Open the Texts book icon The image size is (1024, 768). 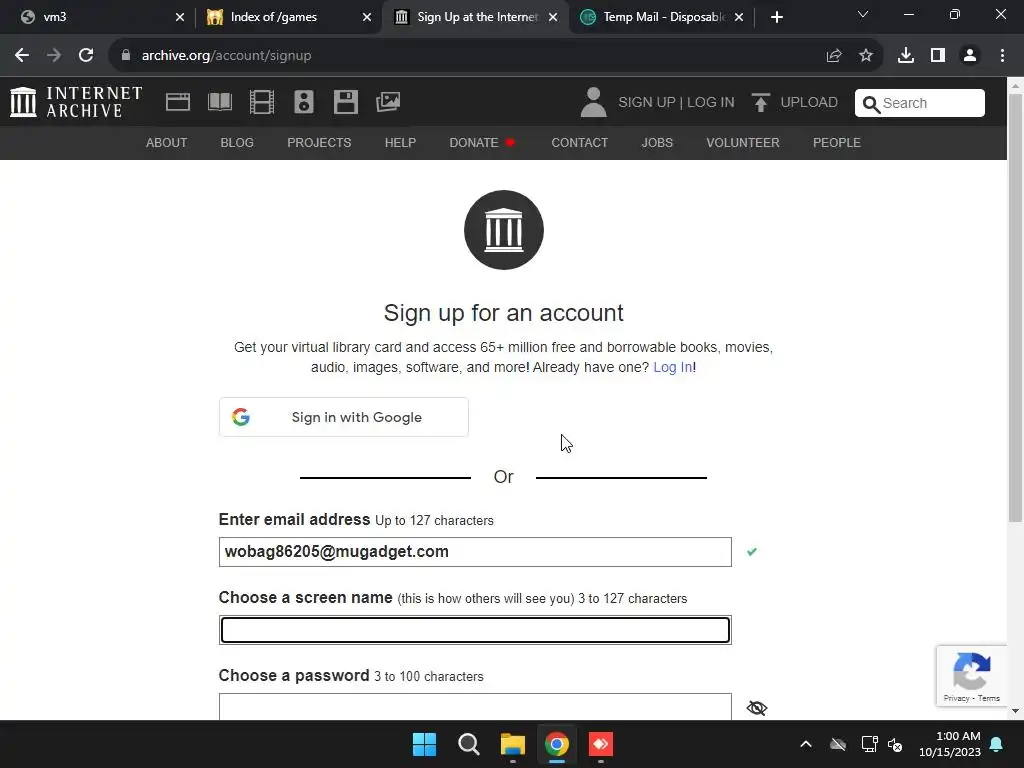click(219, 102)
